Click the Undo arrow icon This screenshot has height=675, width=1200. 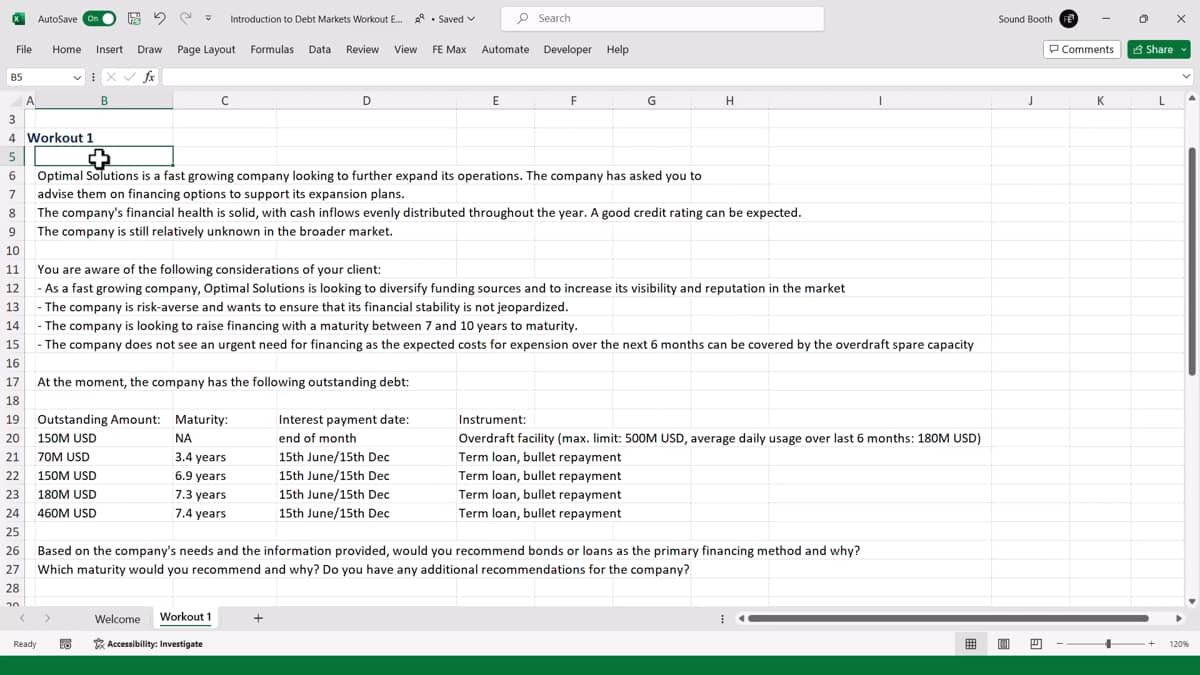pyautogui.click(x=160, y=19)
